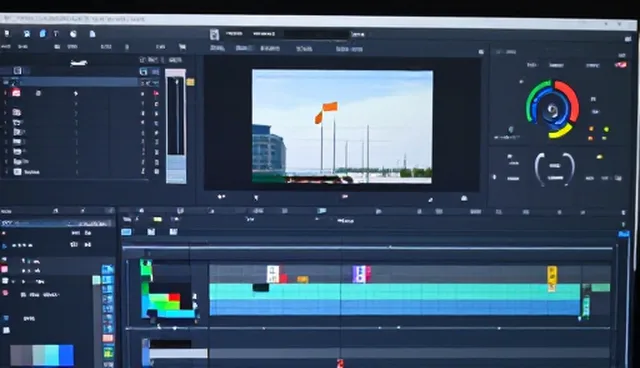This screenshot has width=640, height=368.
Task: Click the yellow-green indicator above the timeline toolbar
Action: click(x=158, y=219)
